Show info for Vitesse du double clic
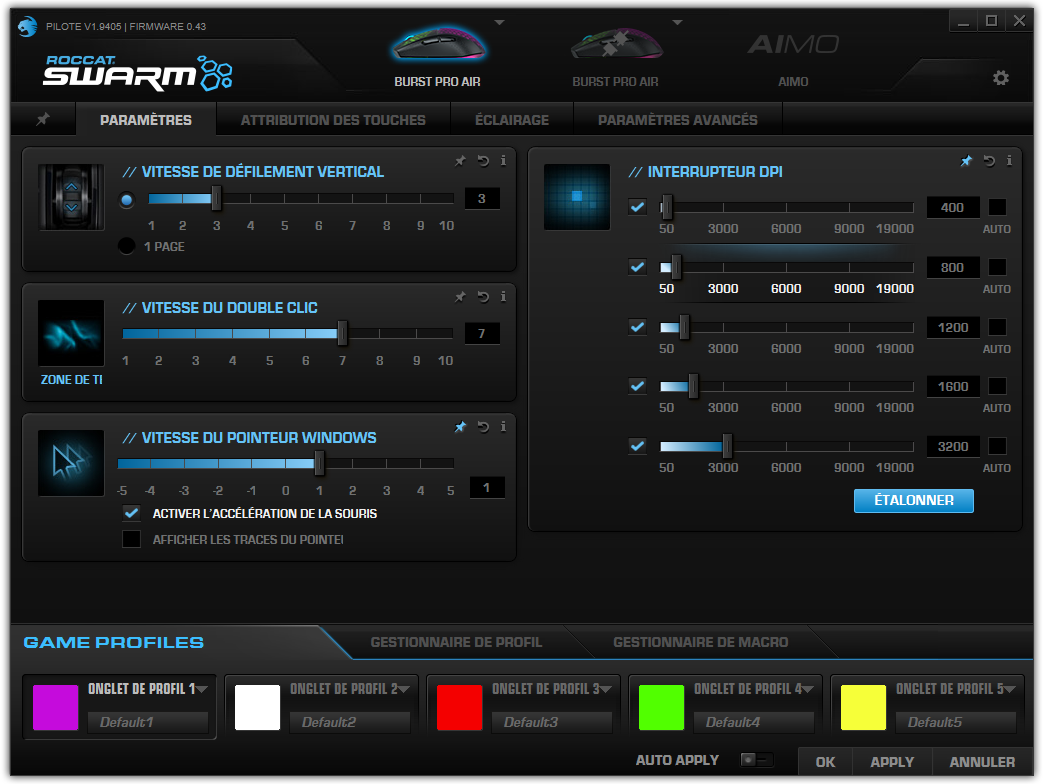 coord(503,297)
